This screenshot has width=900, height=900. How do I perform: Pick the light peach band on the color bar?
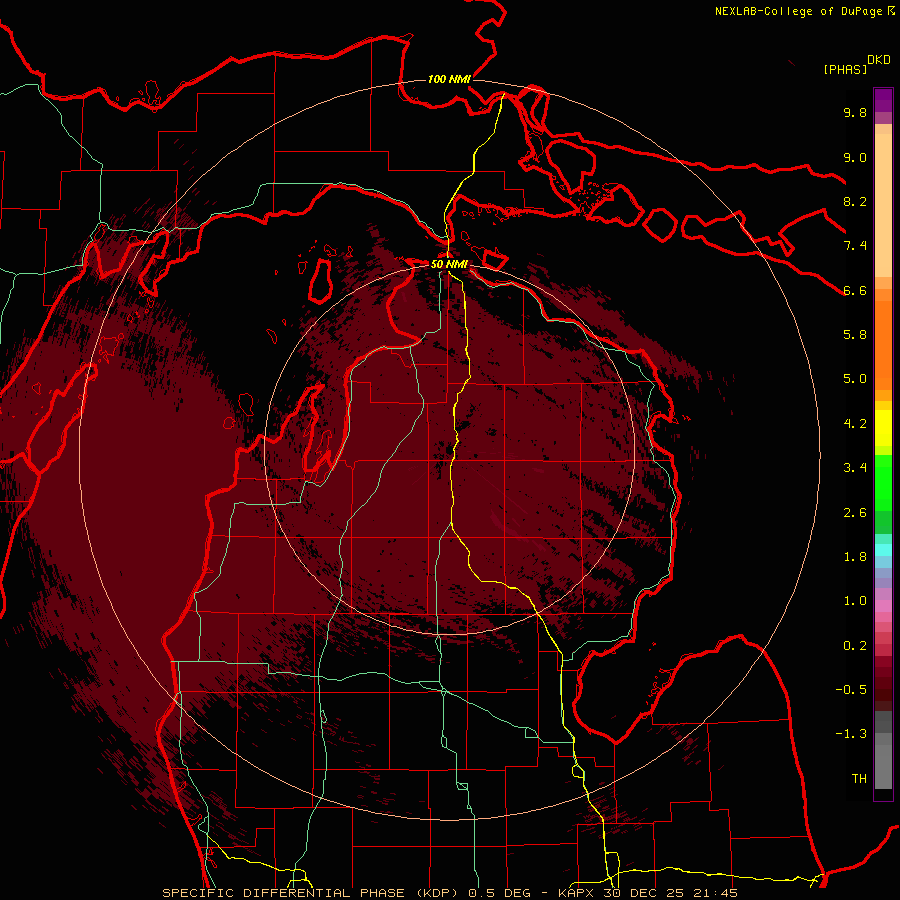pyautogui.click(x=883, y=207)
